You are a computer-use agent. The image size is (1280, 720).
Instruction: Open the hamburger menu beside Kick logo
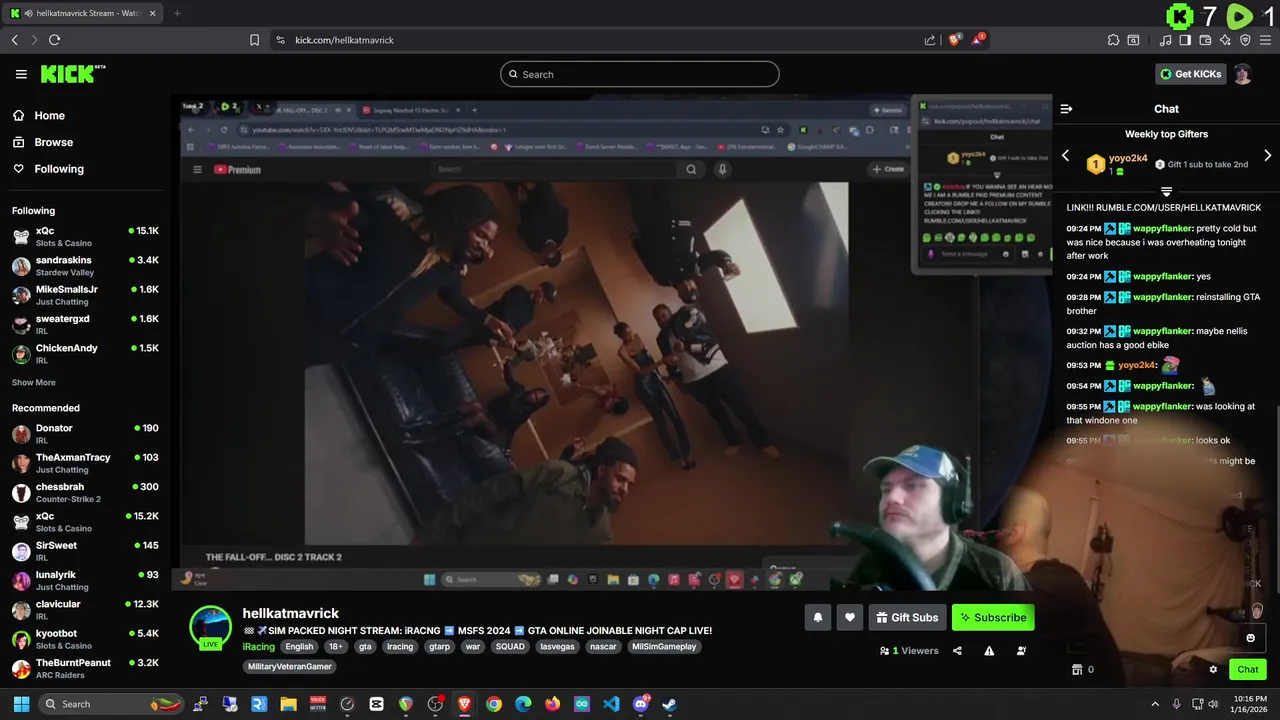[x=21, y=74]
